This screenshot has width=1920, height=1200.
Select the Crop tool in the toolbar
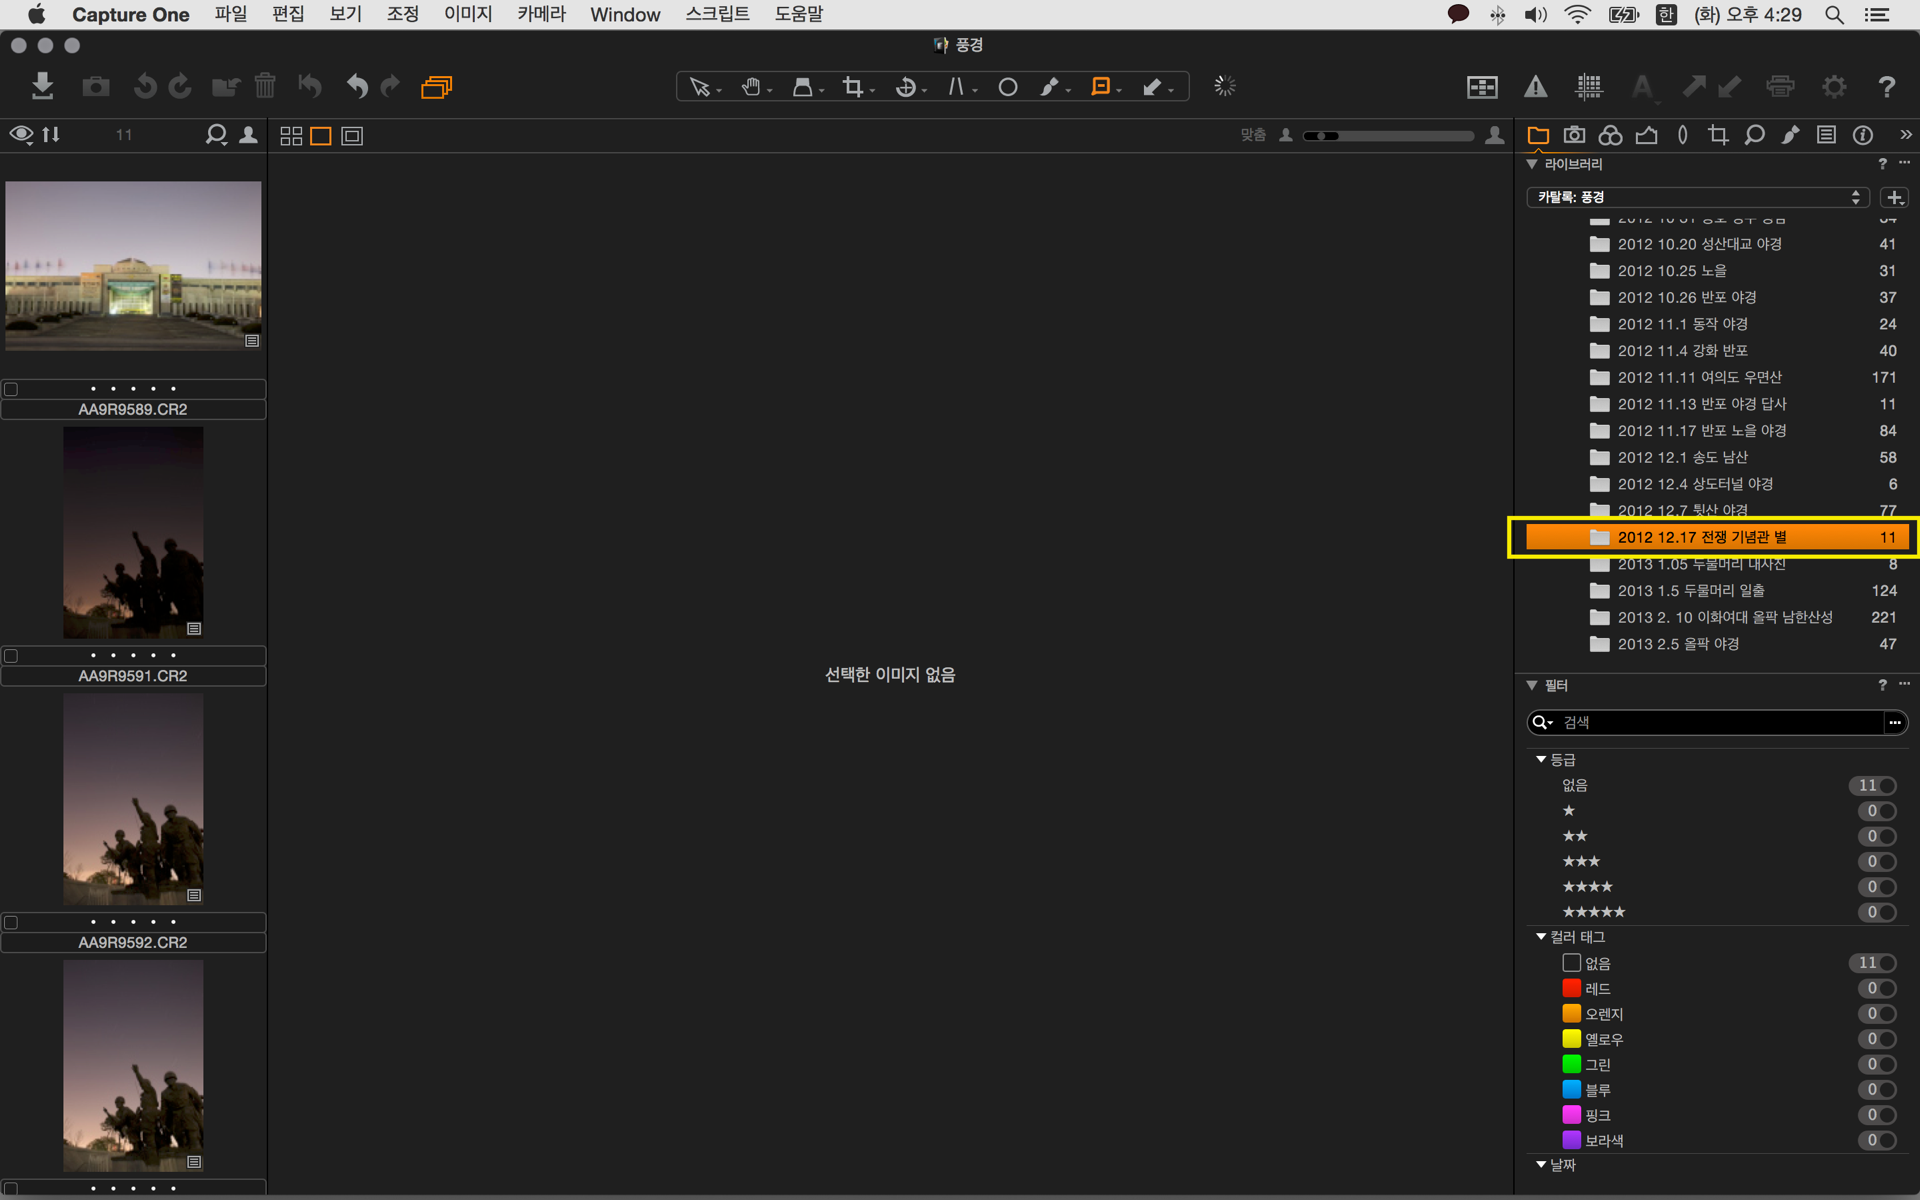pos(852,87)
